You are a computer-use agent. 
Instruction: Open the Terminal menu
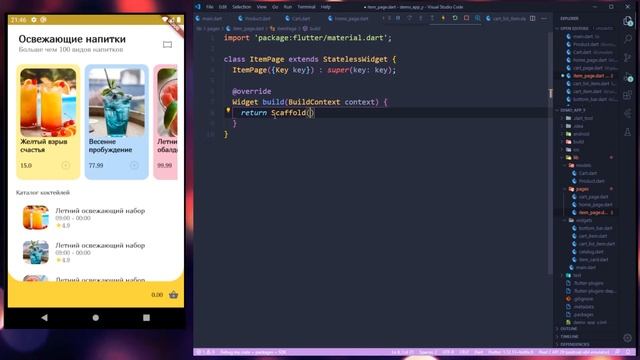coord(306,7)
